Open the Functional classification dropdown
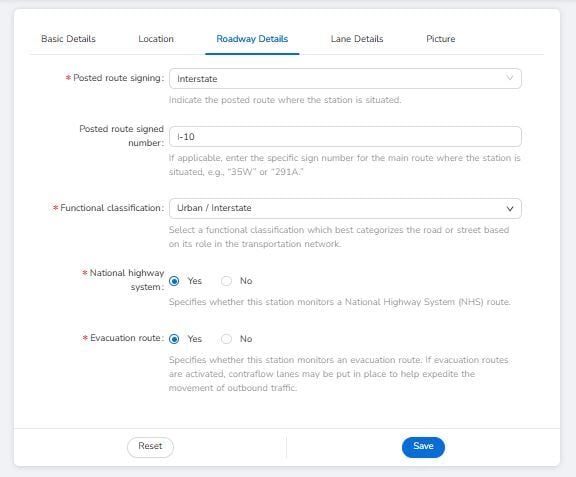Screen dimensions: 576x477 point(345,208)
